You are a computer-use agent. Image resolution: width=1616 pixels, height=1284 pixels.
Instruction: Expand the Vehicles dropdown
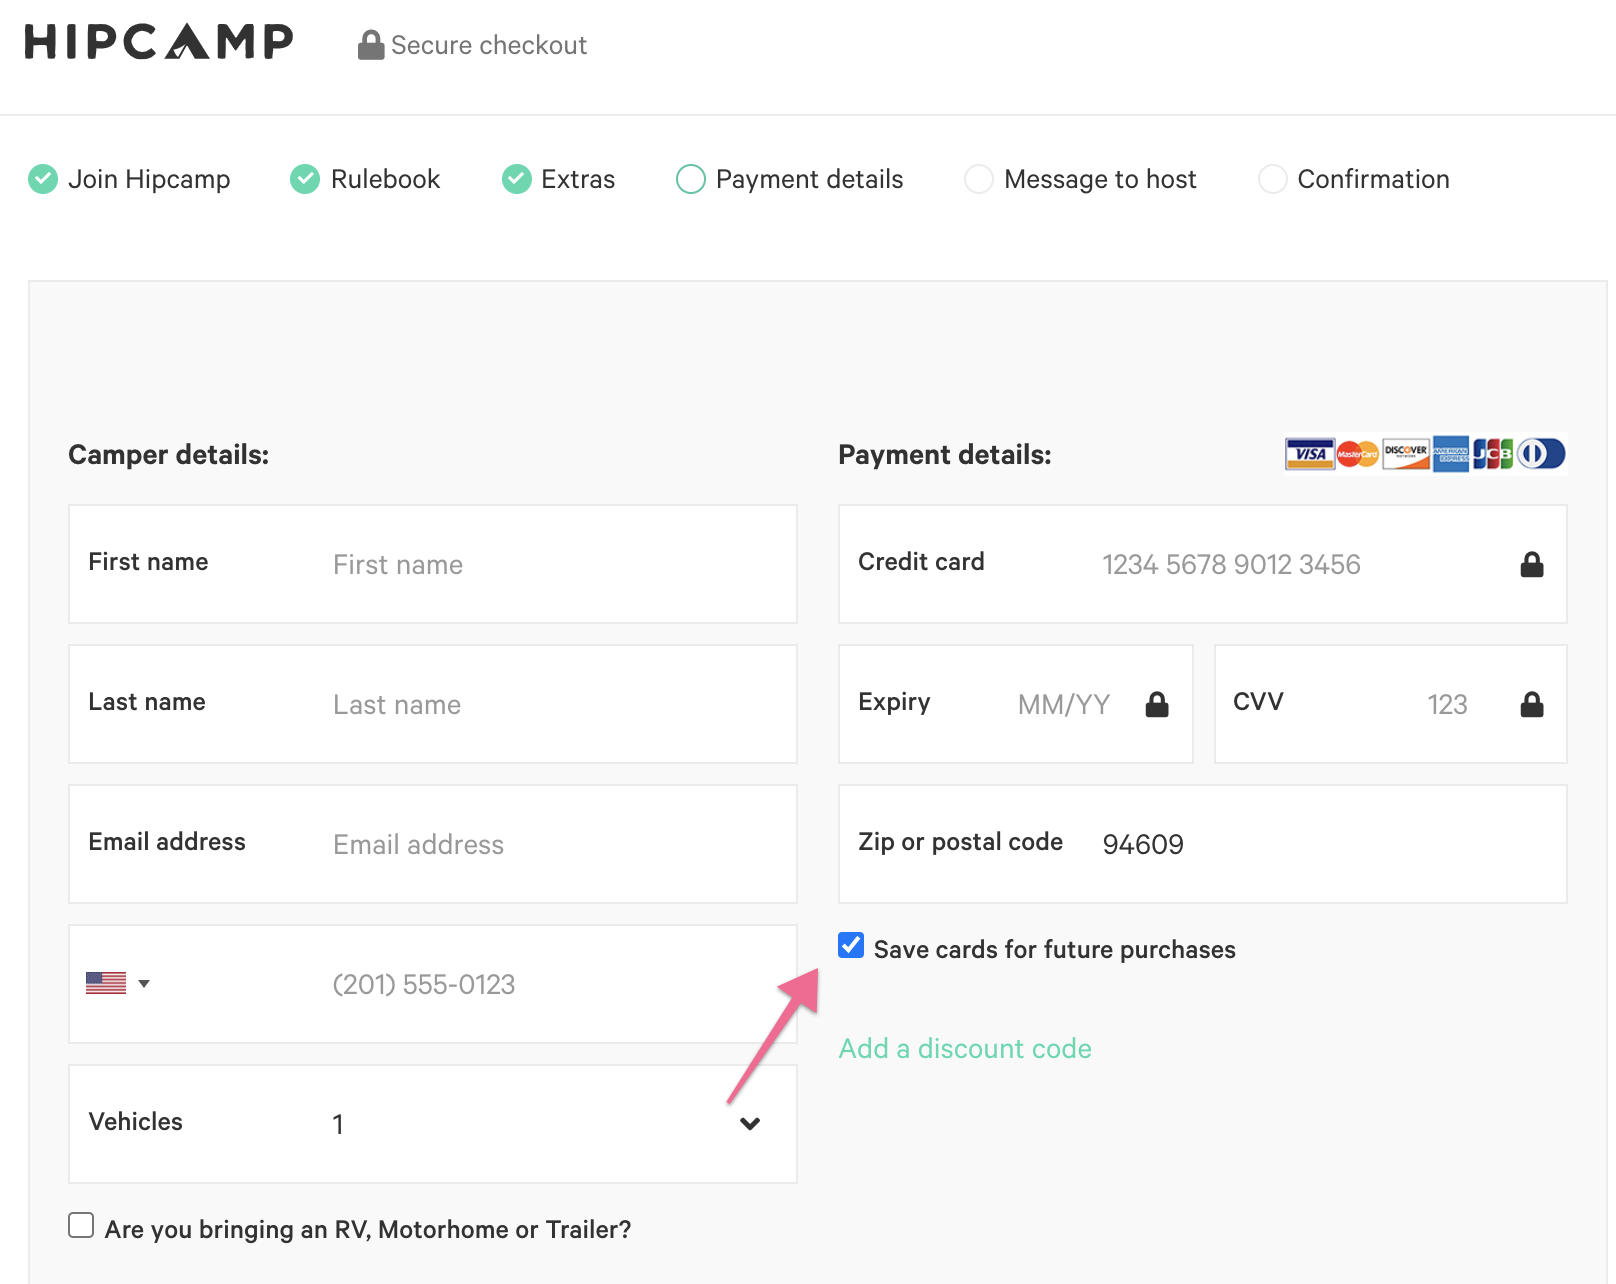click(750, 1124)
